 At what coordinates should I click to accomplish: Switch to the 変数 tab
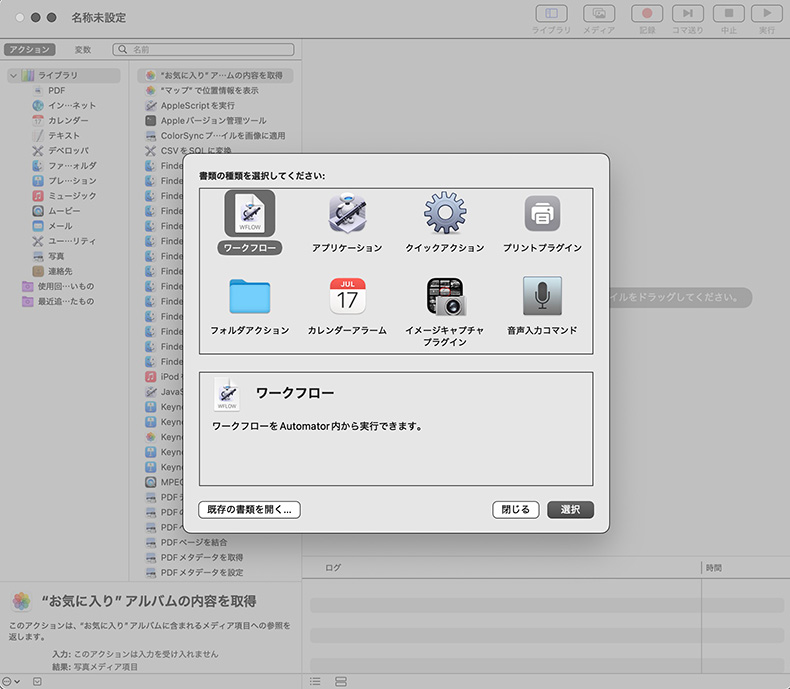(x=83, y=49)
